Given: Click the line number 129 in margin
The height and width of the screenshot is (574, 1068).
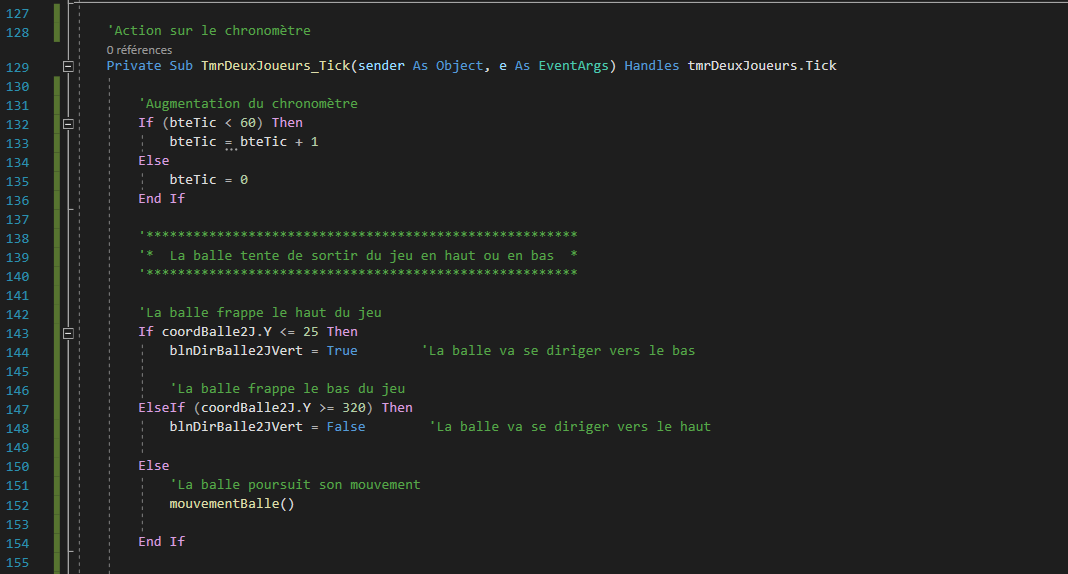Looking at the screenshot, I should tap(18, 67).
